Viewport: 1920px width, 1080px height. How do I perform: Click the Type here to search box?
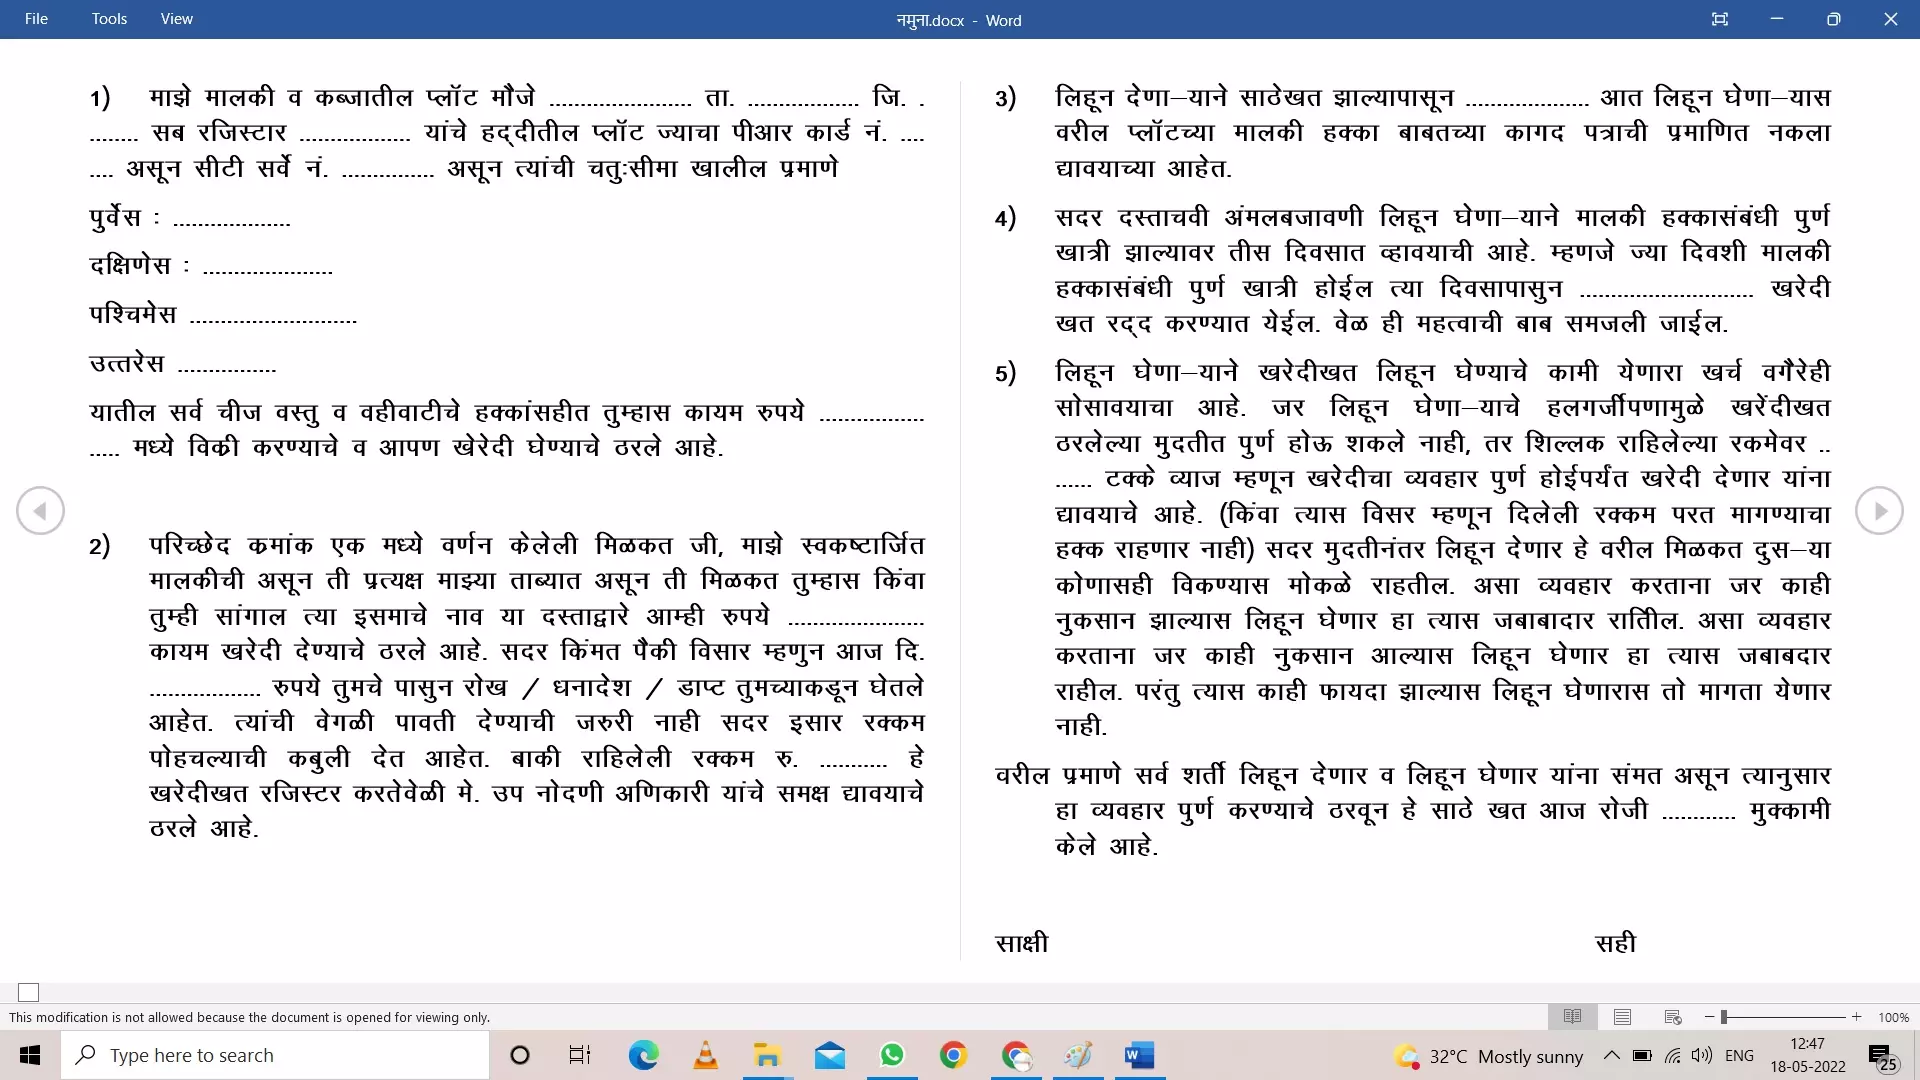click(276, 1055)
